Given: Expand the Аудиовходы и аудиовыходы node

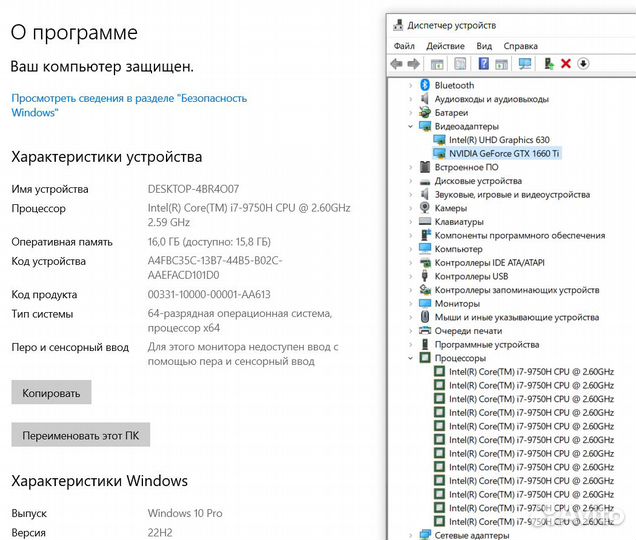Looking at the screenshot, I should [x=410, y=99].
